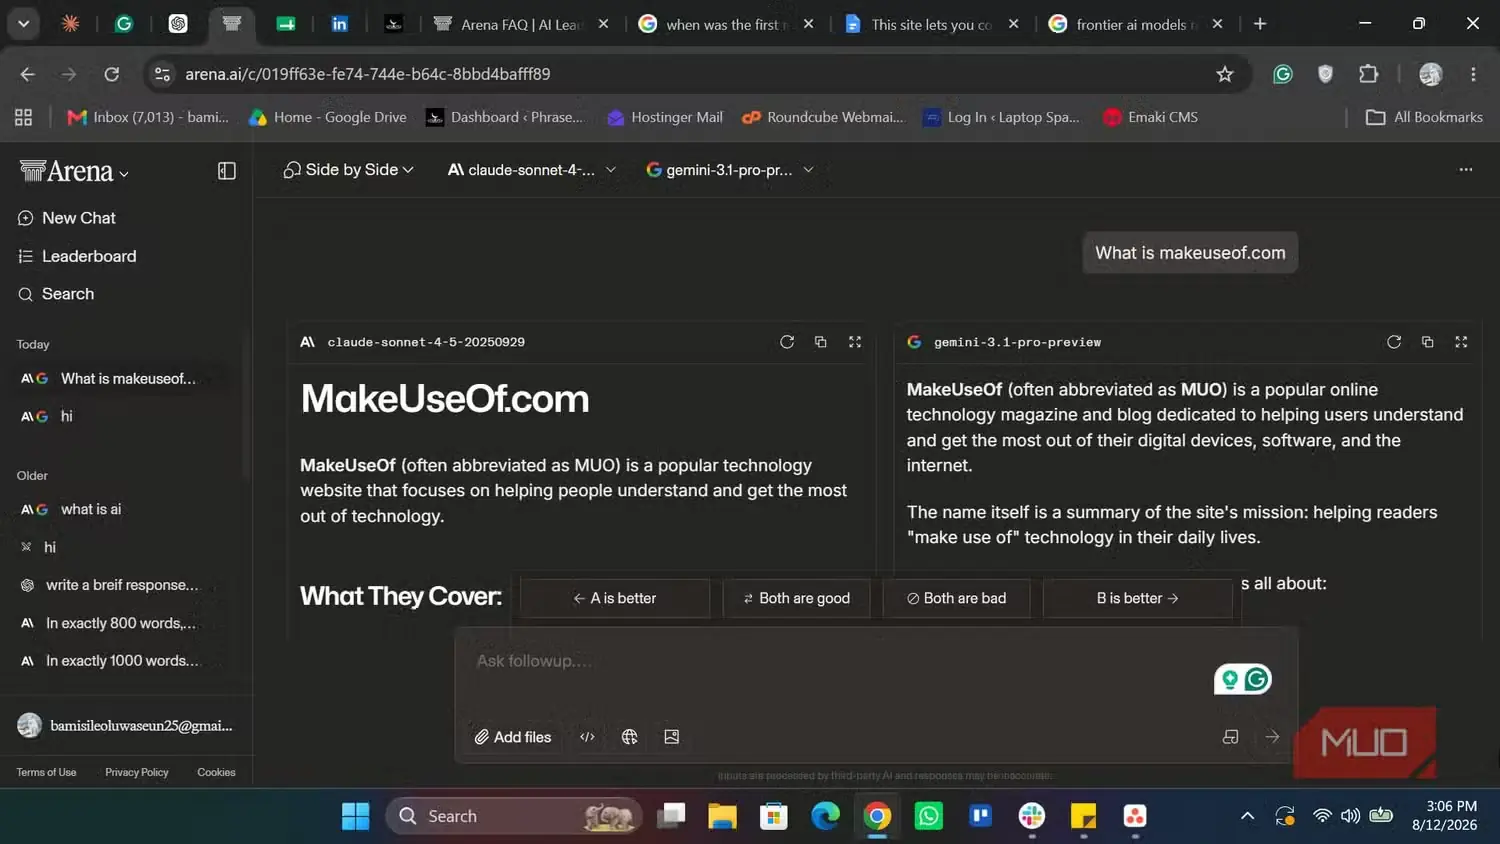Image resolution: width=1500 pixels, height=844 pixels.
Task: View site information for arena.ai
Action: (162, 74)
